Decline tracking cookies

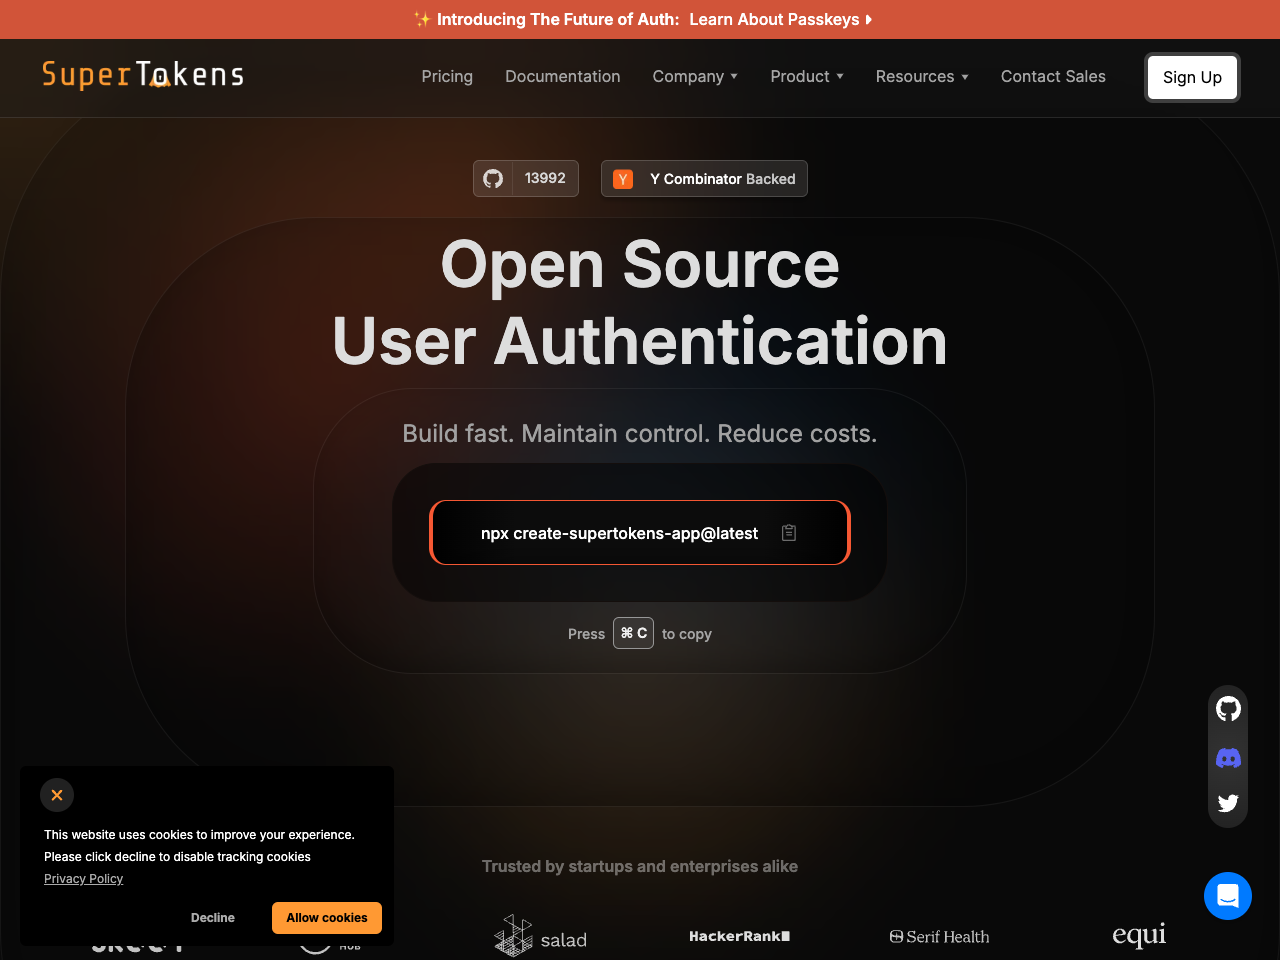213,918
